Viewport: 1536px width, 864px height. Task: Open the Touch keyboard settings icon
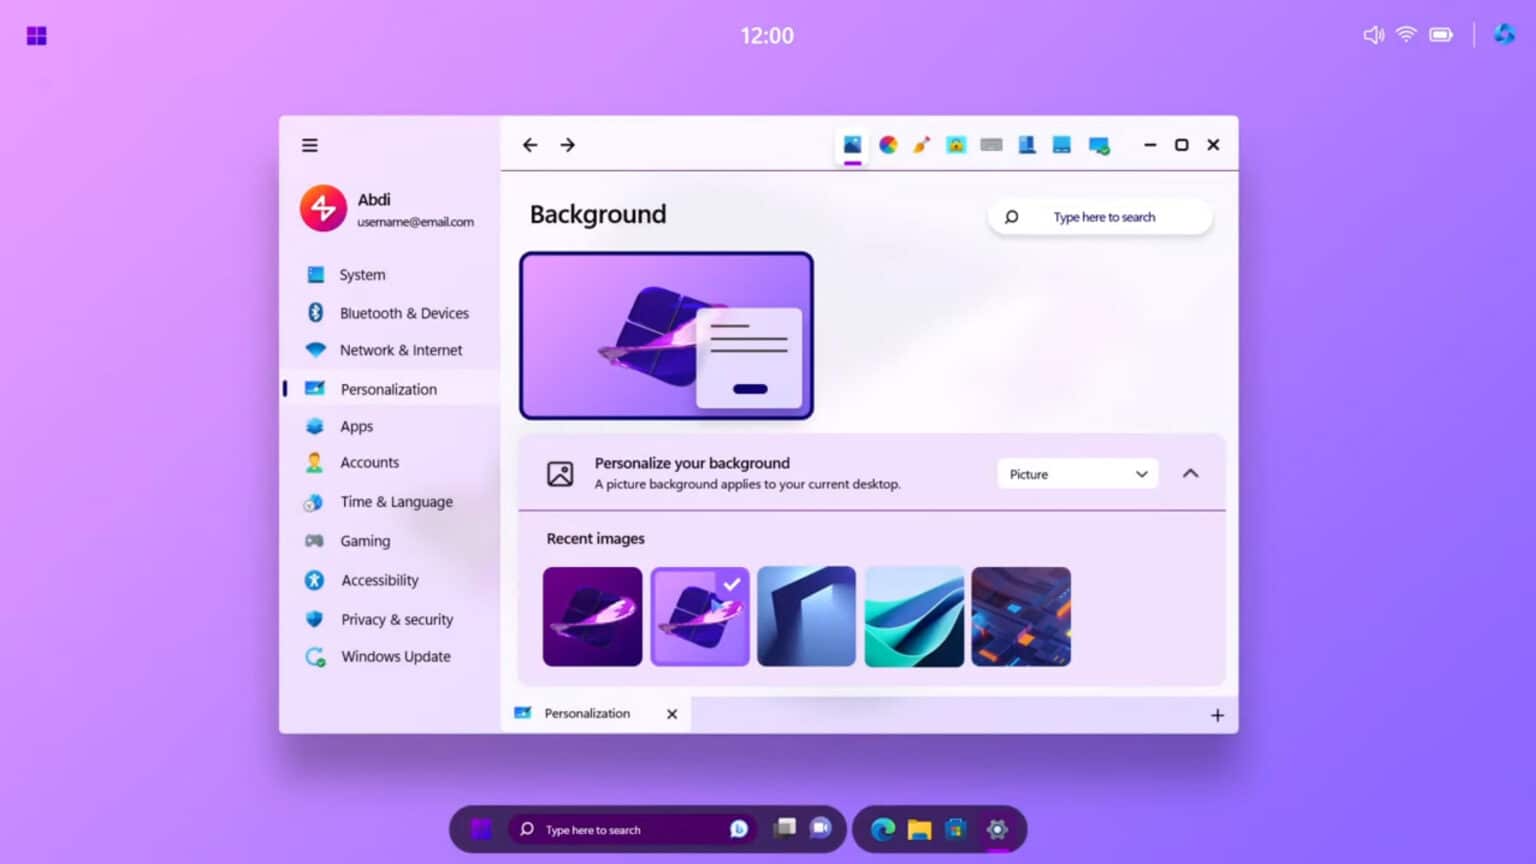991,144
